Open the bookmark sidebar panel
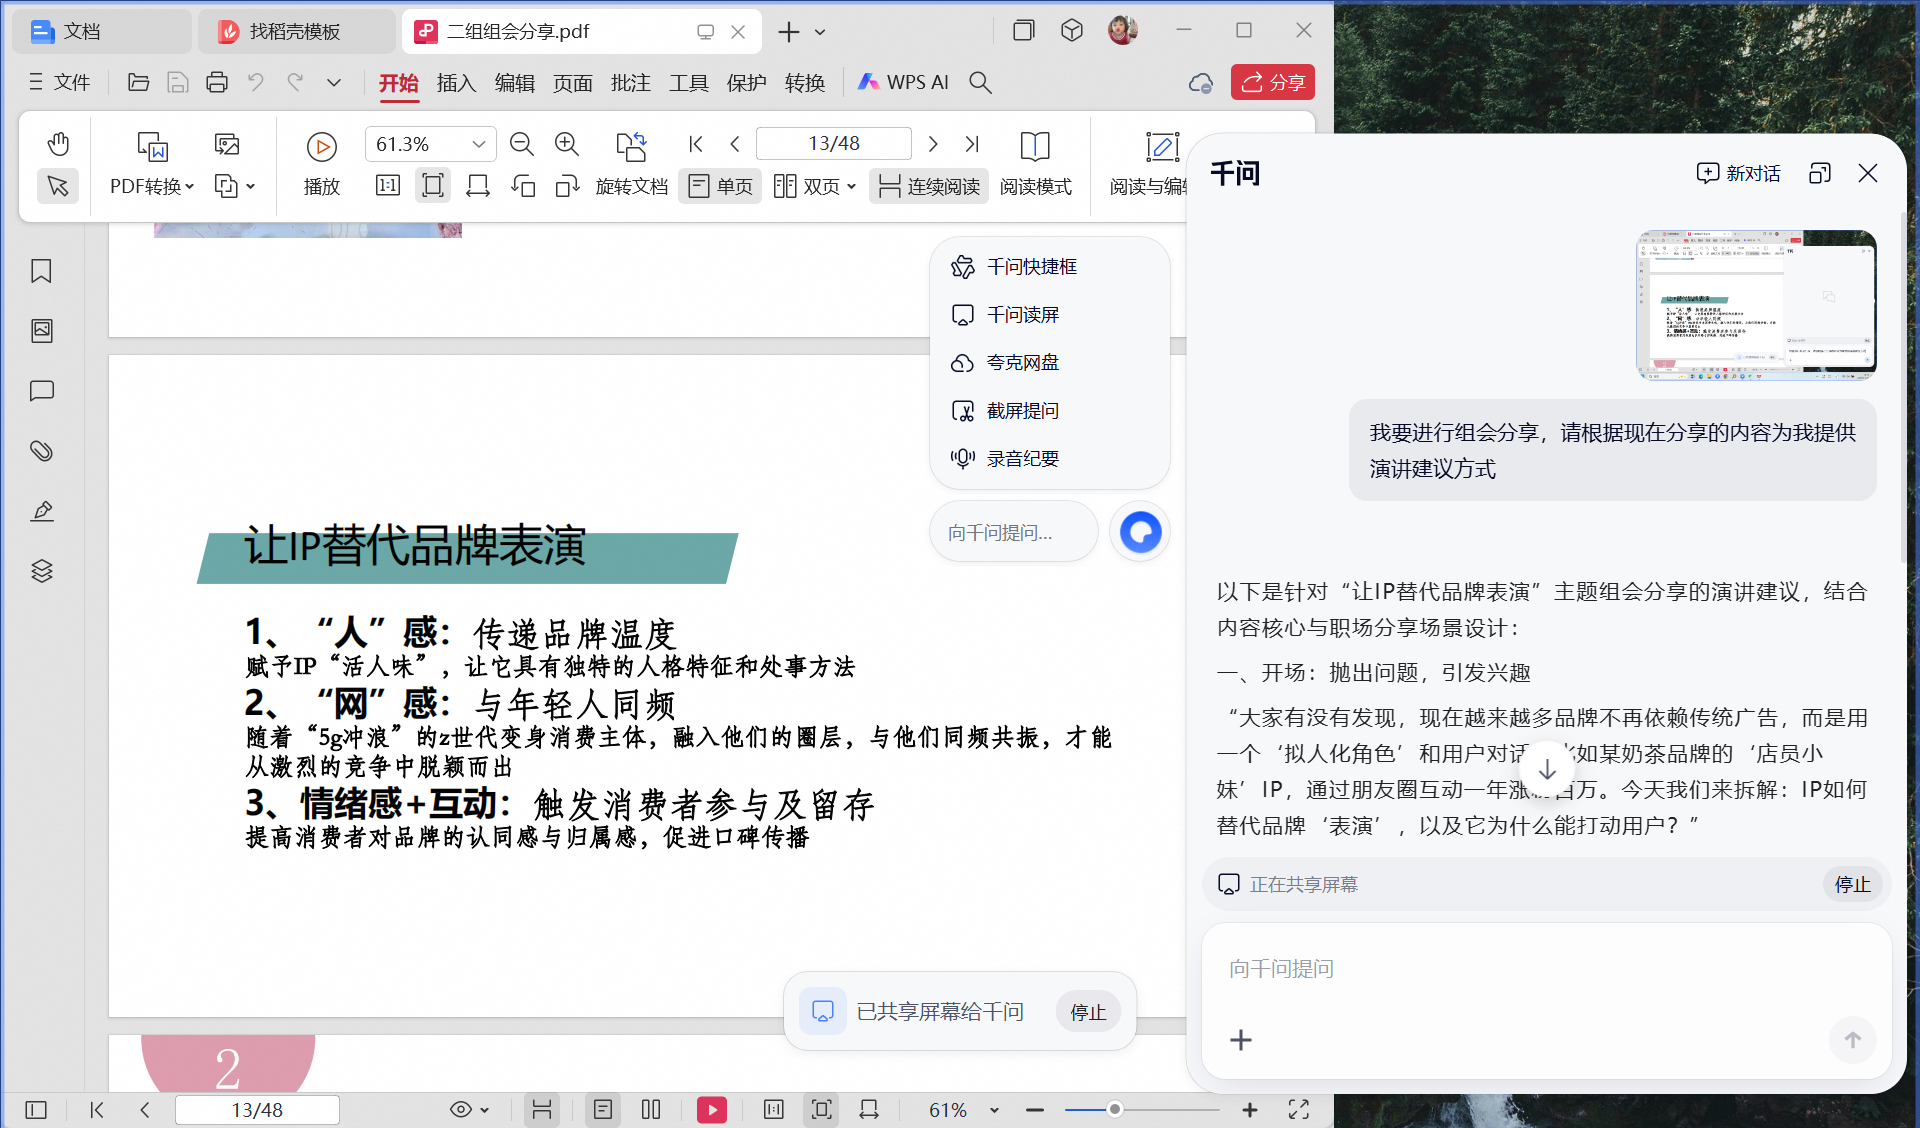 pos(41,271)
